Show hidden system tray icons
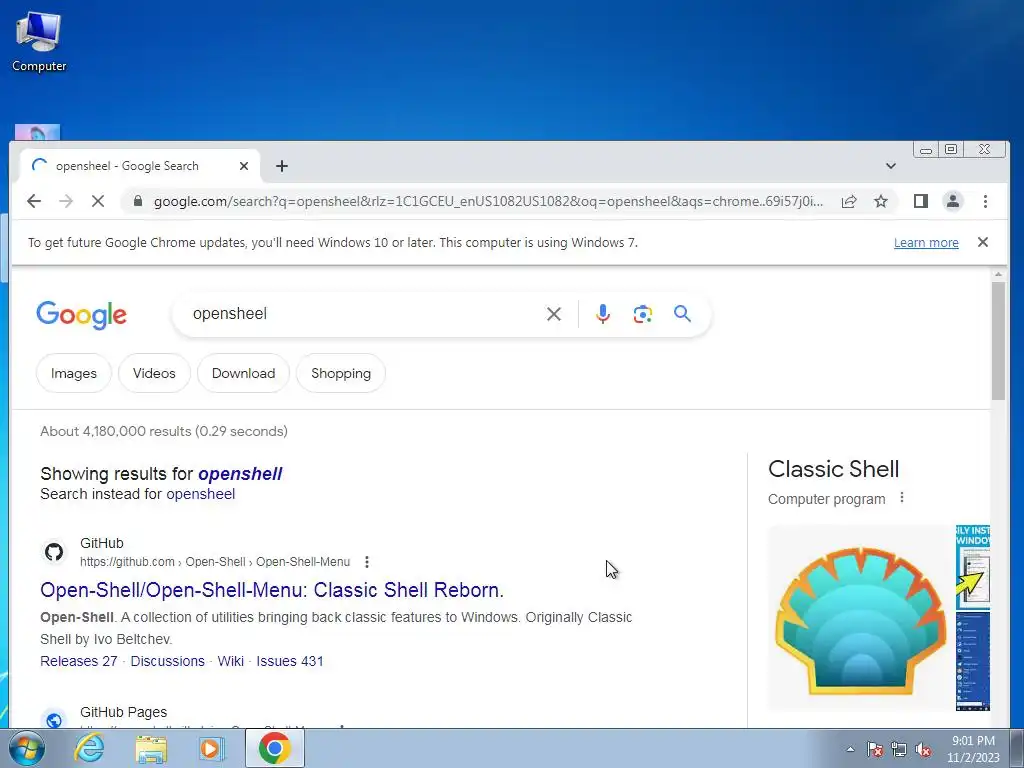 click(x=850, y=749)
